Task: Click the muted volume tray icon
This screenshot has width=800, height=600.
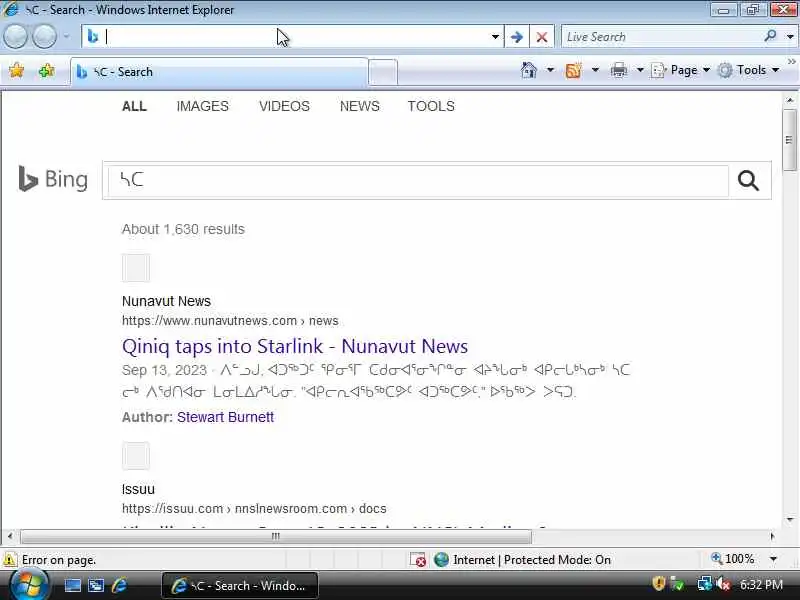Action: 723,584
